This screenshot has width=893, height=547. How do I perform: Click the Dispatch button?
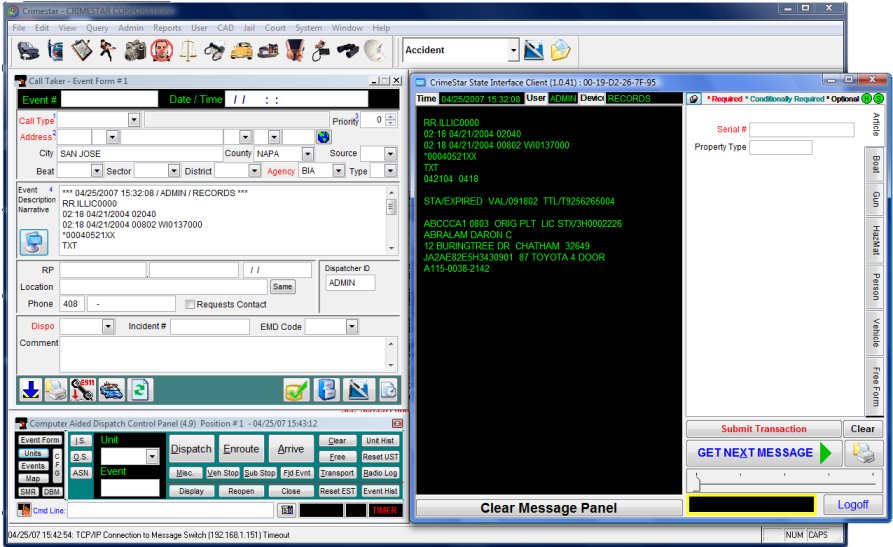point(191,450)
